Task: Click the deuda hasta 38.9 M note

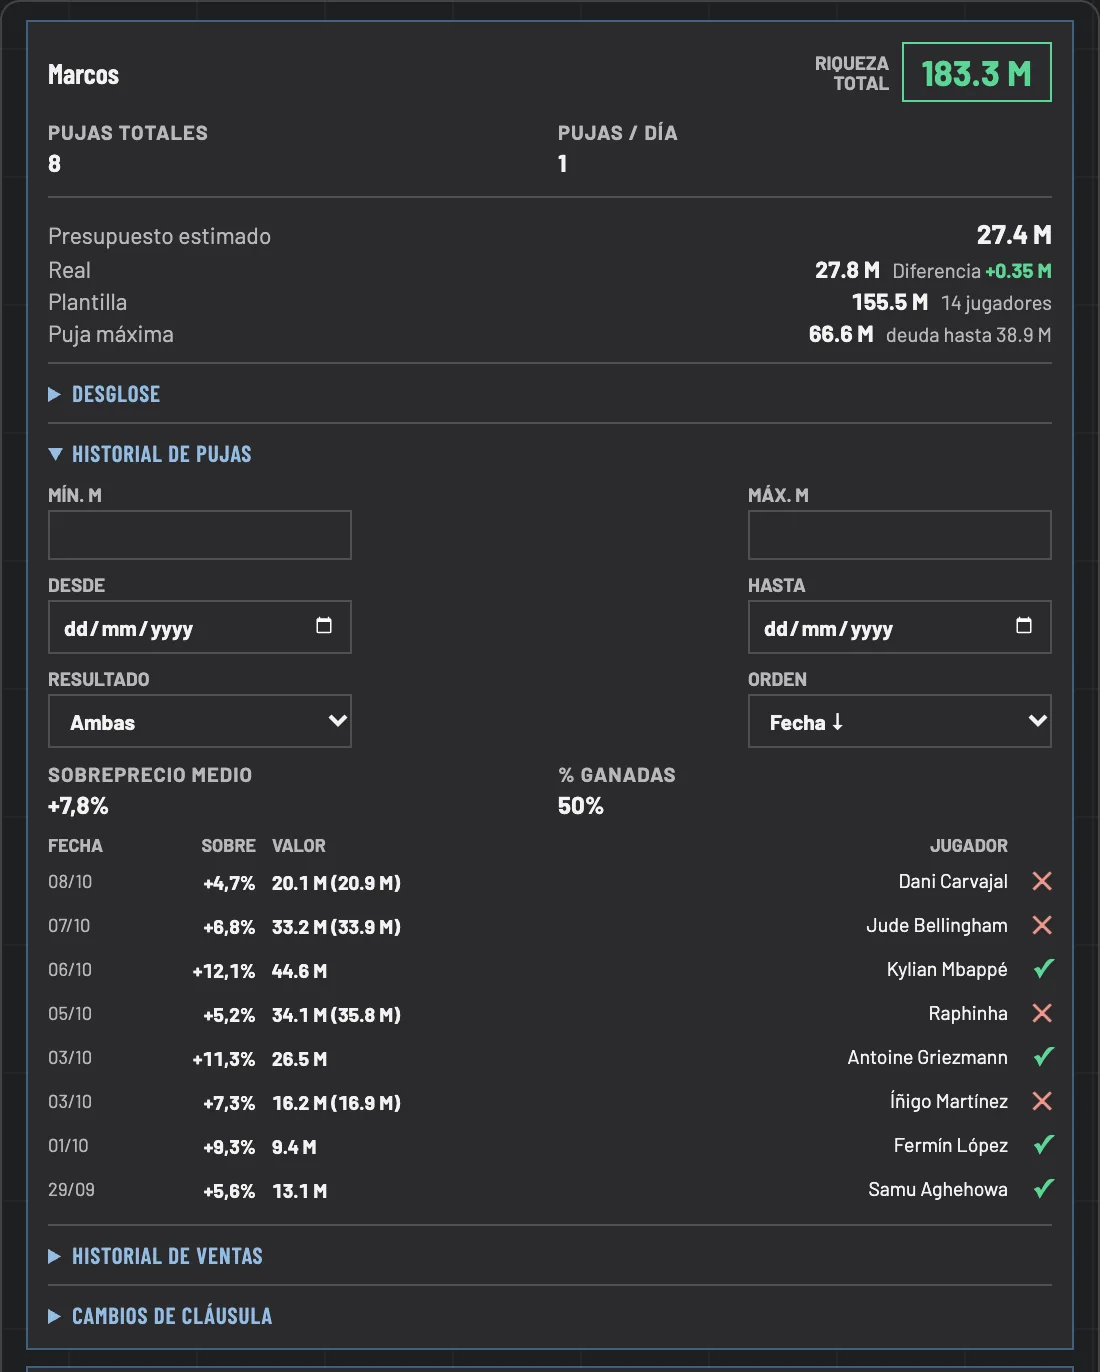Action: (969, 335)
